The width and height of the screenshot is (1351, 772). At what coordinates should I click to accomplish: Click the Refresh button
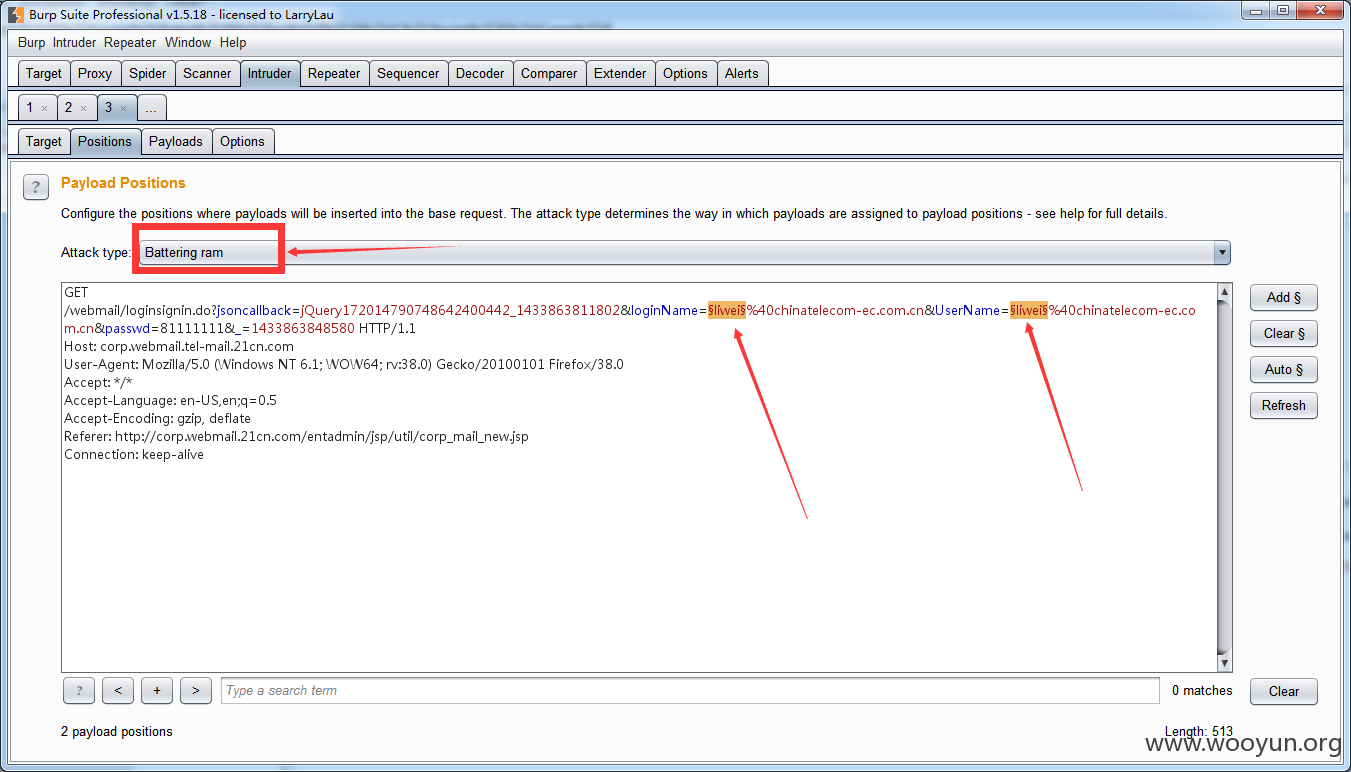pos(1284,405)
